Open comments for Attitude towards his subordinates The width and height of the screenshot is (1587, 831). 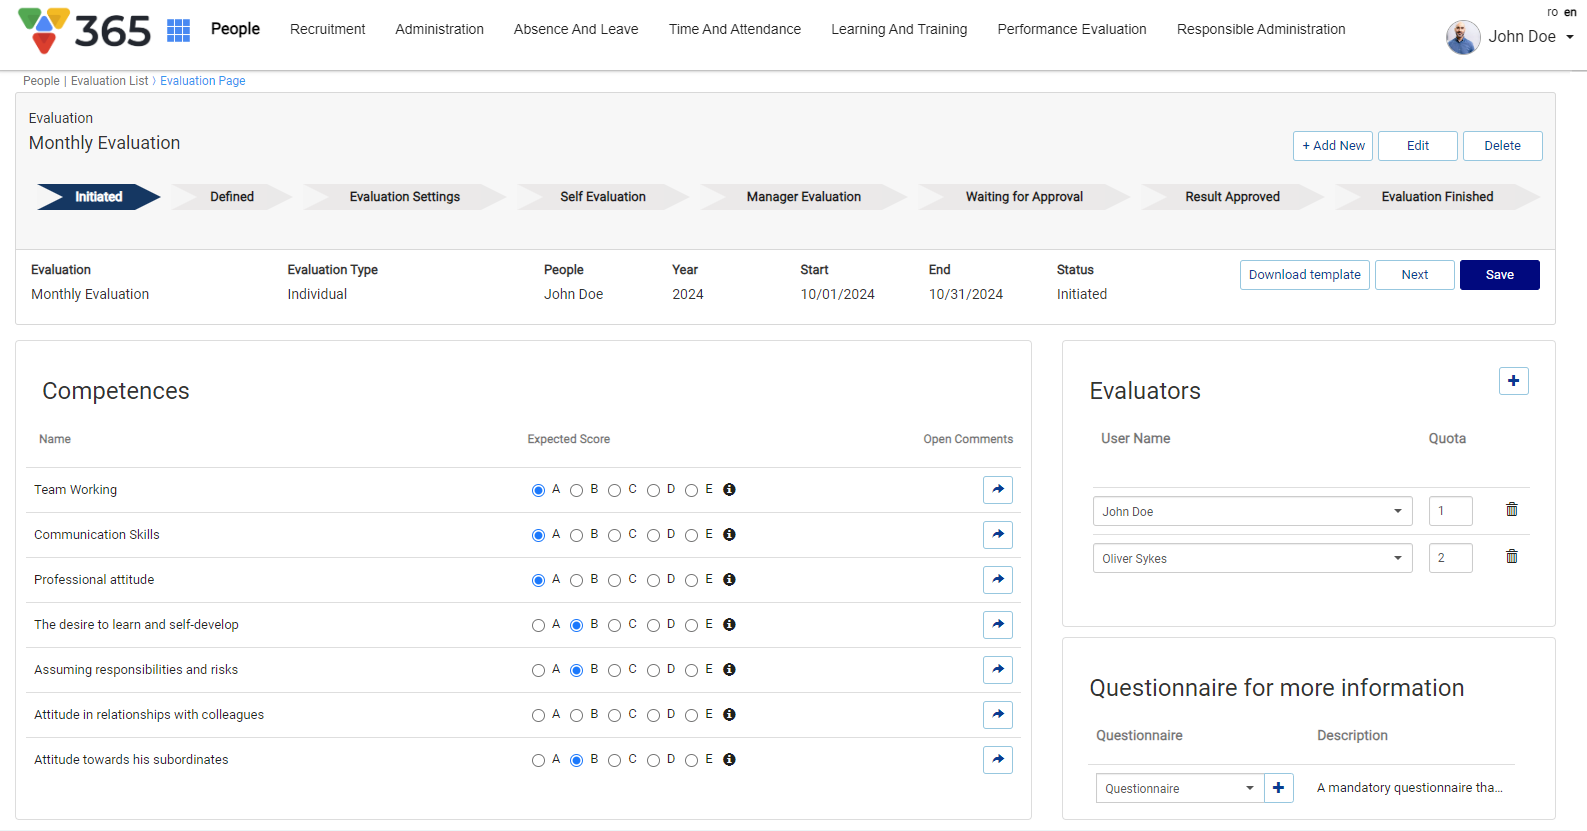tap(997, 760)
